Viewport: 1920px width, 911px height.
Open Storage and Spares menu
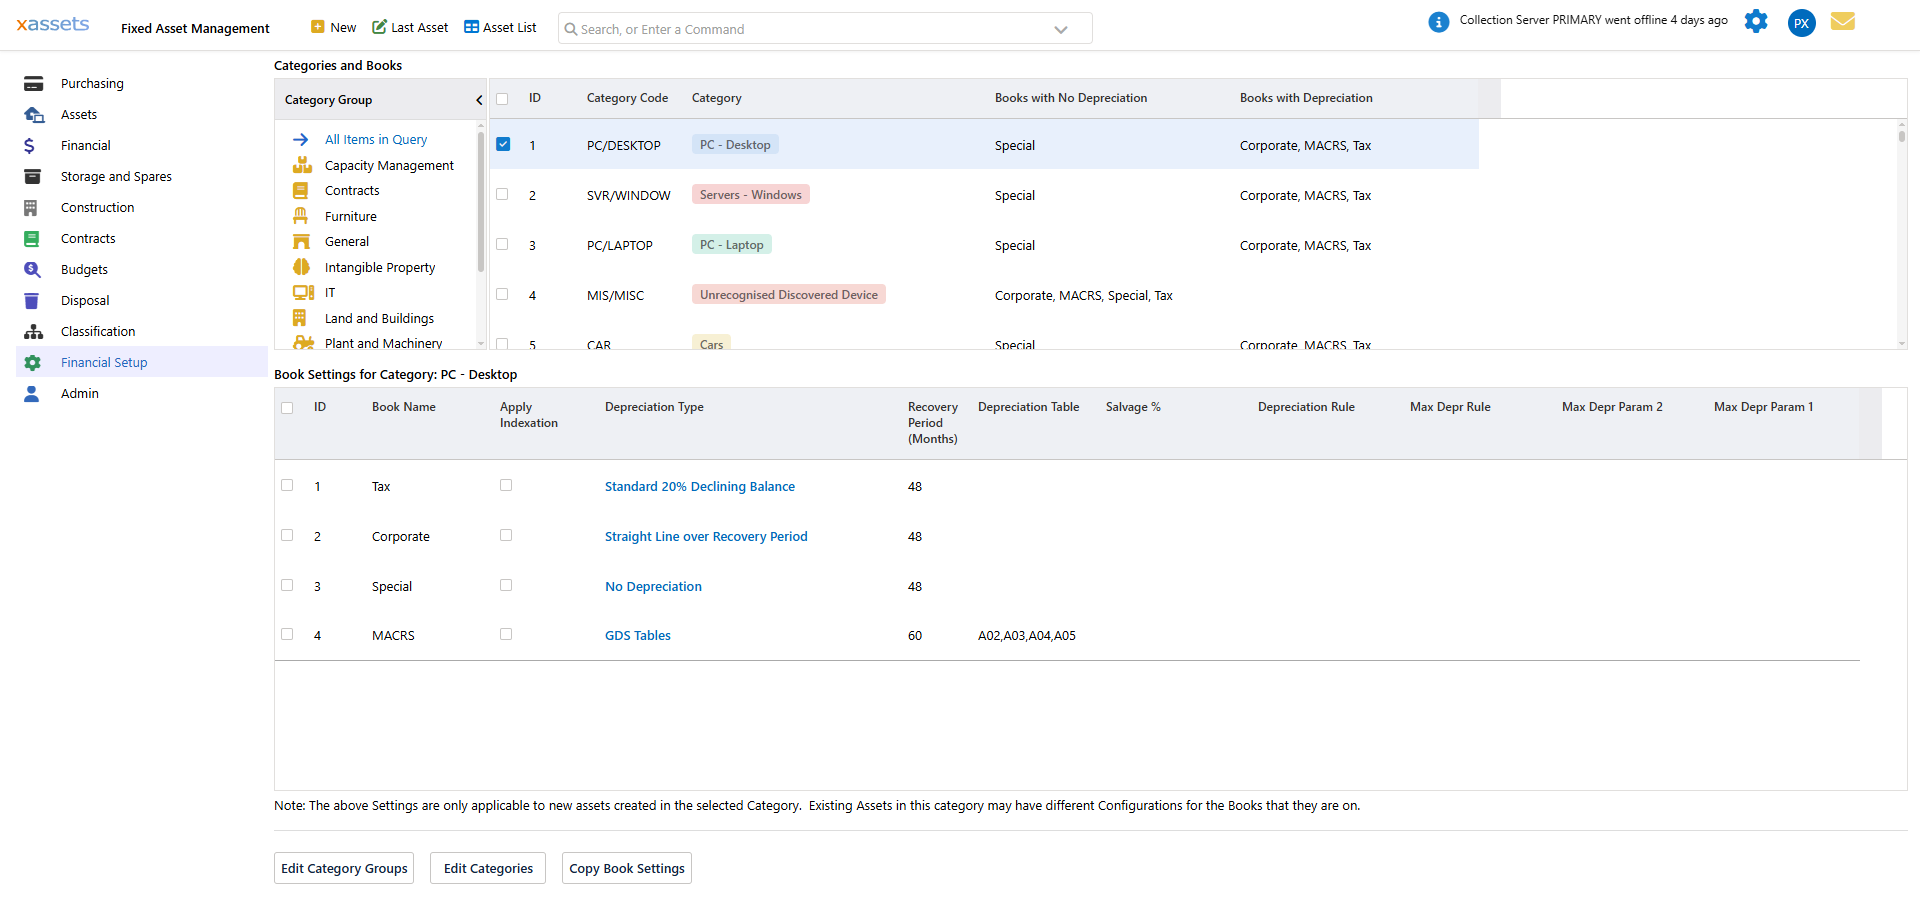click(x=116, y=177)
